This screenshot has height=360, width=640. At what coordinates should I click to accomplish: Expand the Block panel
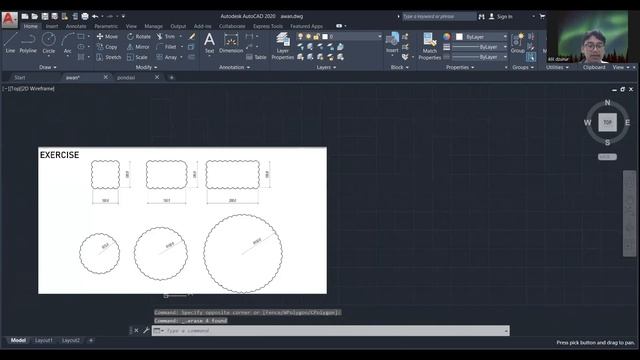click(x=400, y=67)
